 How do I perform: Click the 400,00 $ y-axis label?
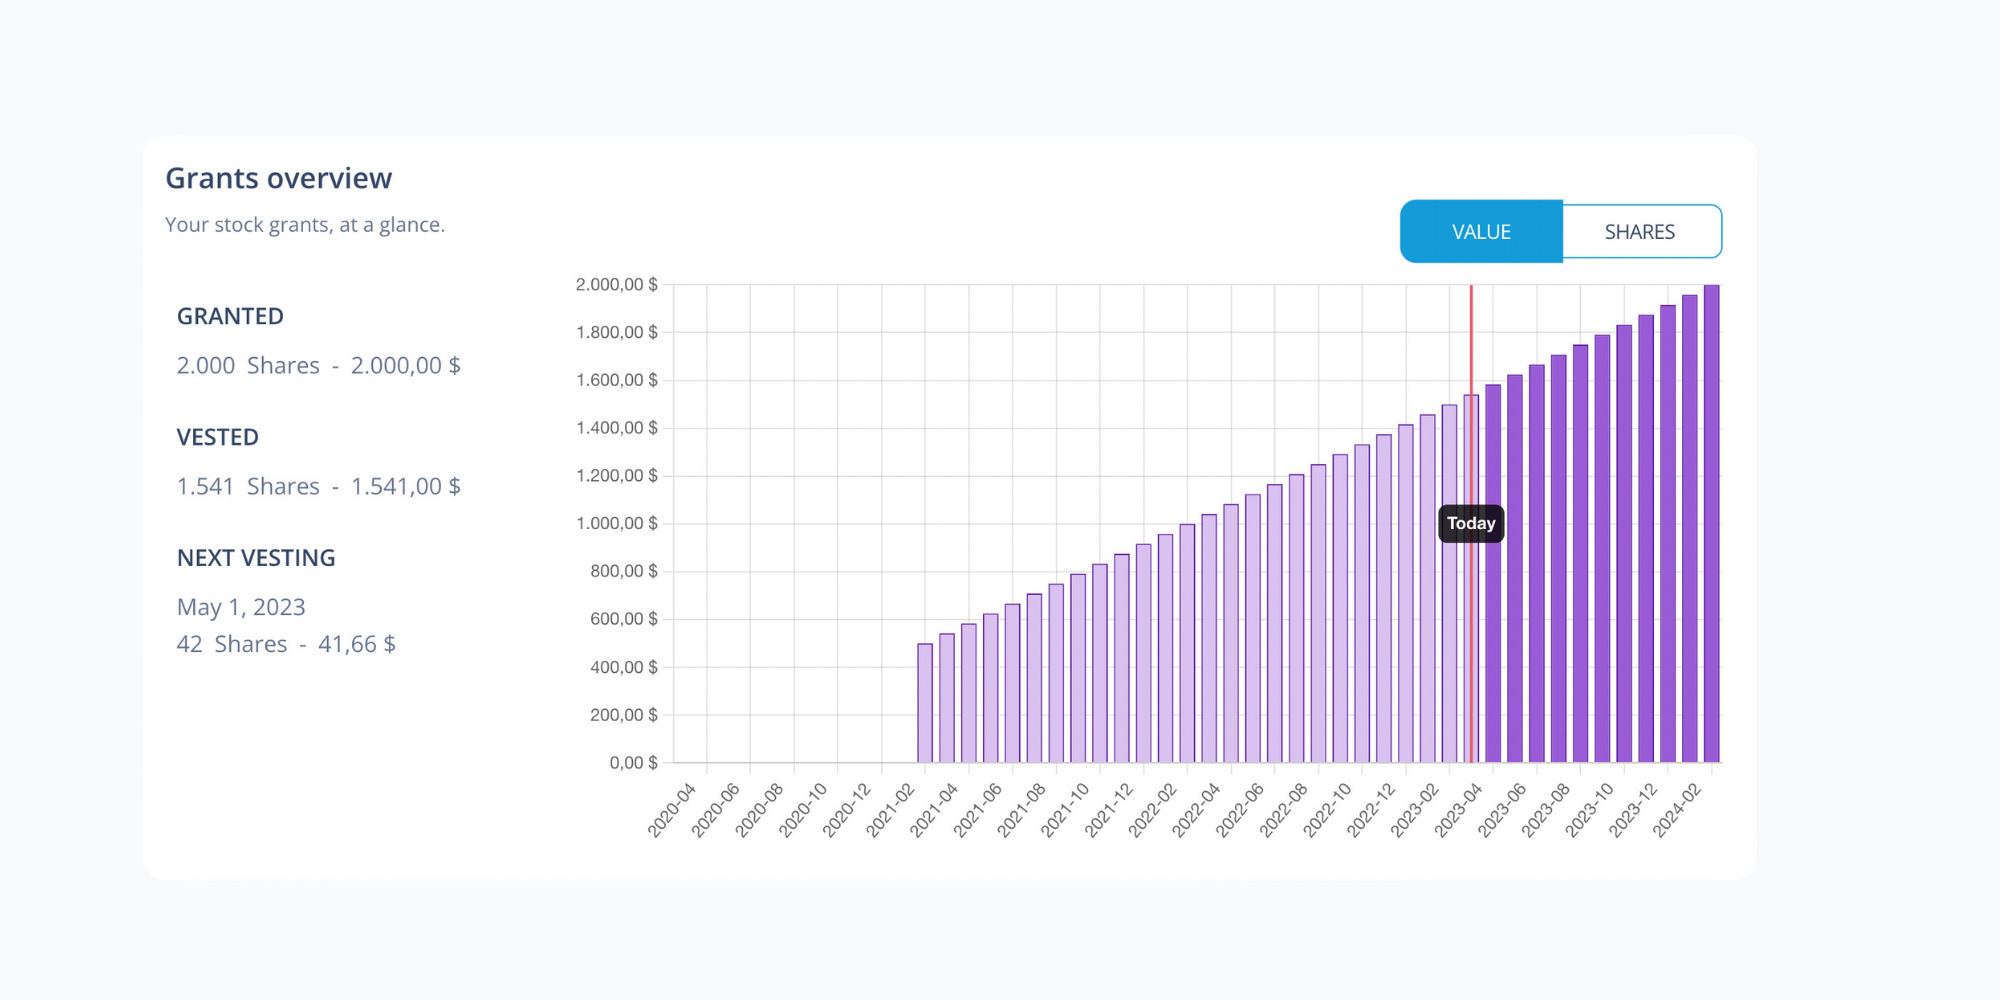[x=624, y=667]
